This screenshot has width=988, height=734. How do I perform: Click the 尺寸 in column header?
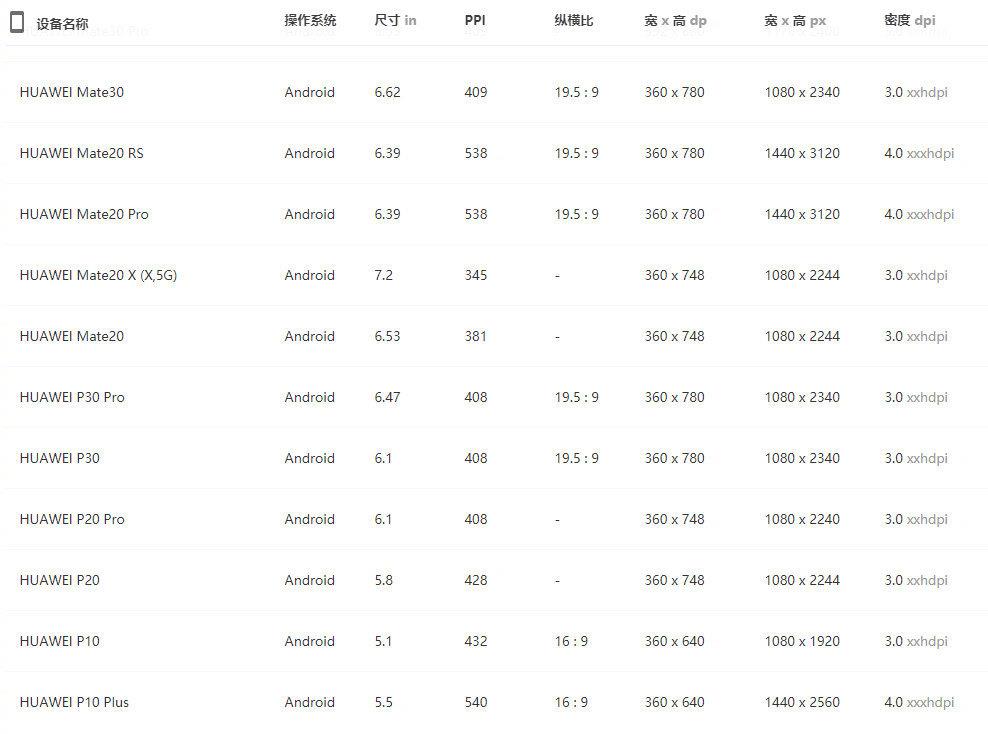395,20
